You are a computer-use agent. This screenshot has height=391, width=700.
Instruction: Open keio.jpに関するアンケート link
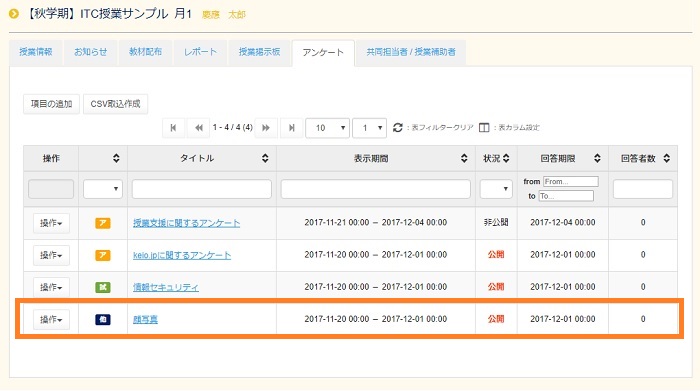pyautogui.click(x=182, y=255)
